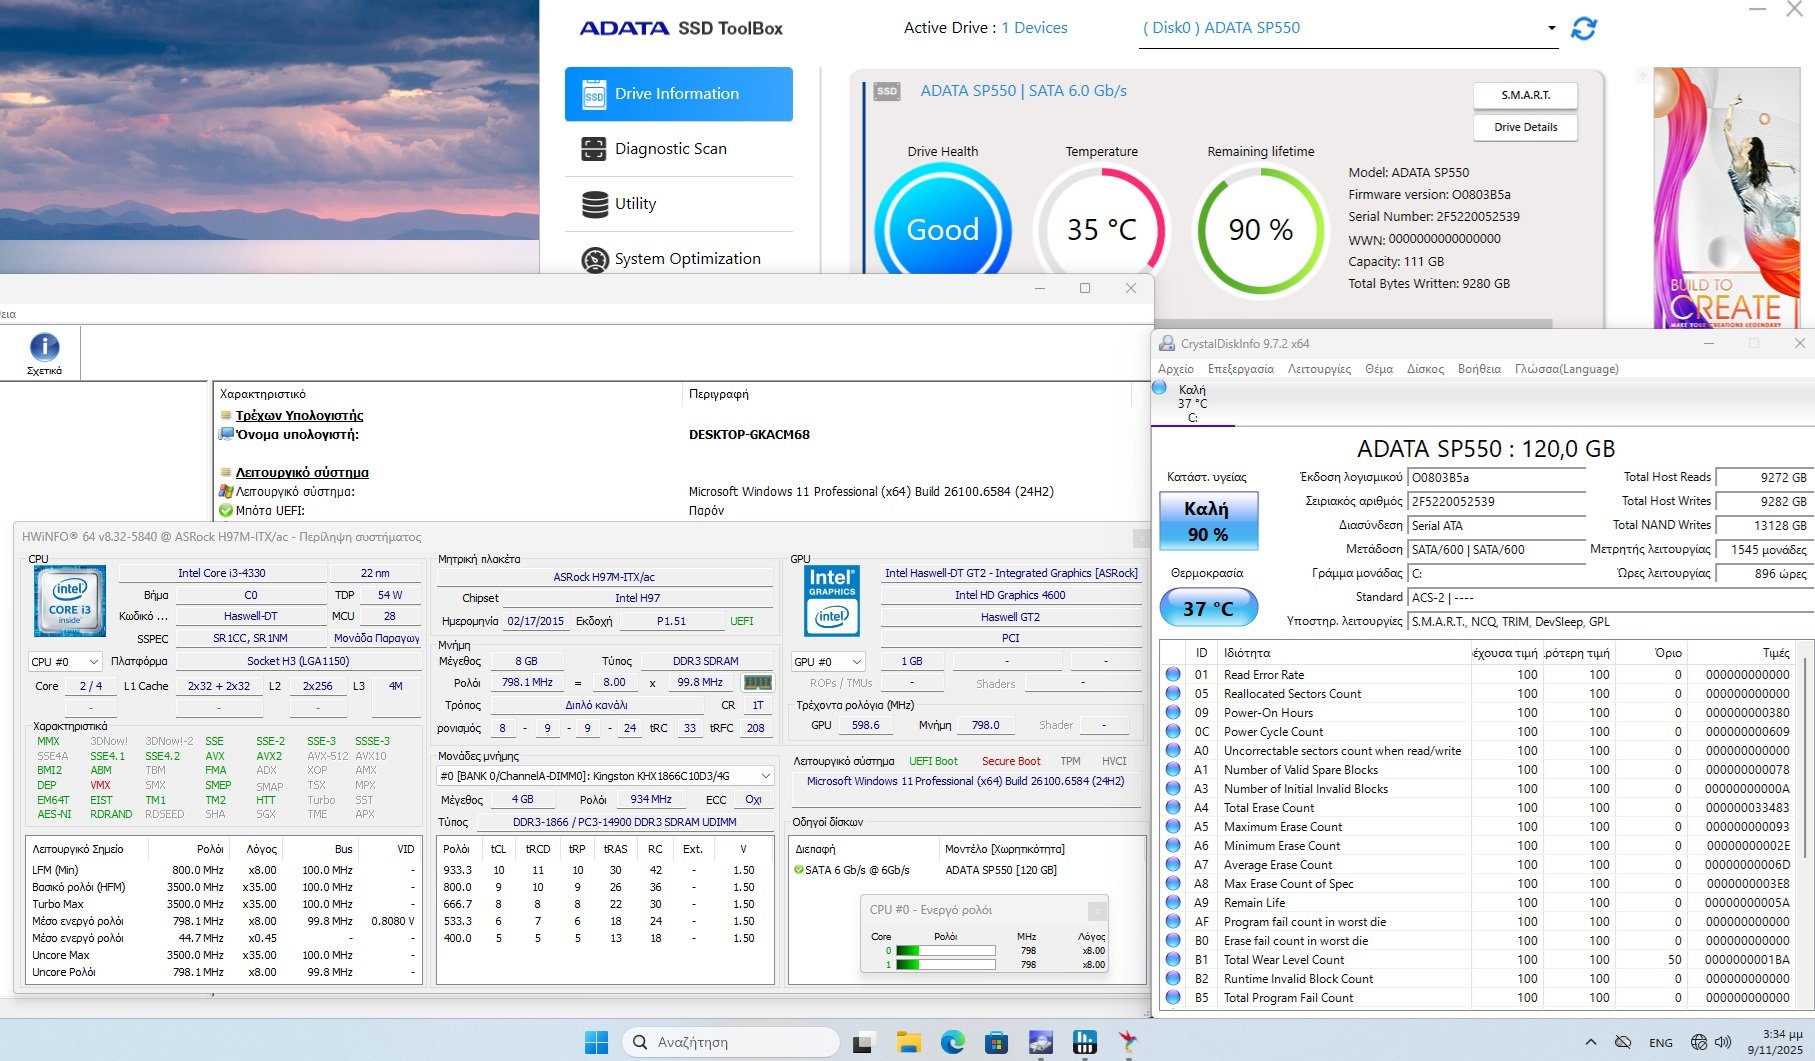Open the CPU #0 selector dropdown
This screenshot has height=1061, width=1815.
[66, 662]
